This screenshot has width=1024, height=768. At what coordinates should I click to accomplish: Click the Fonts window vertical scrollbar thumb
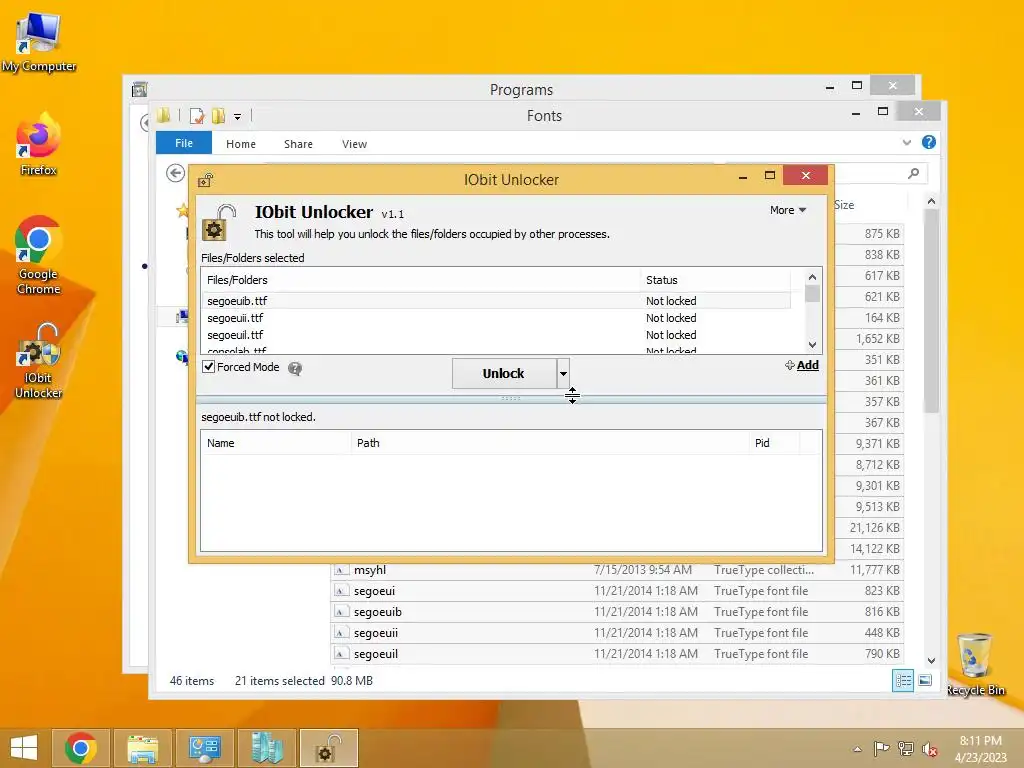(x=932, y=310)
